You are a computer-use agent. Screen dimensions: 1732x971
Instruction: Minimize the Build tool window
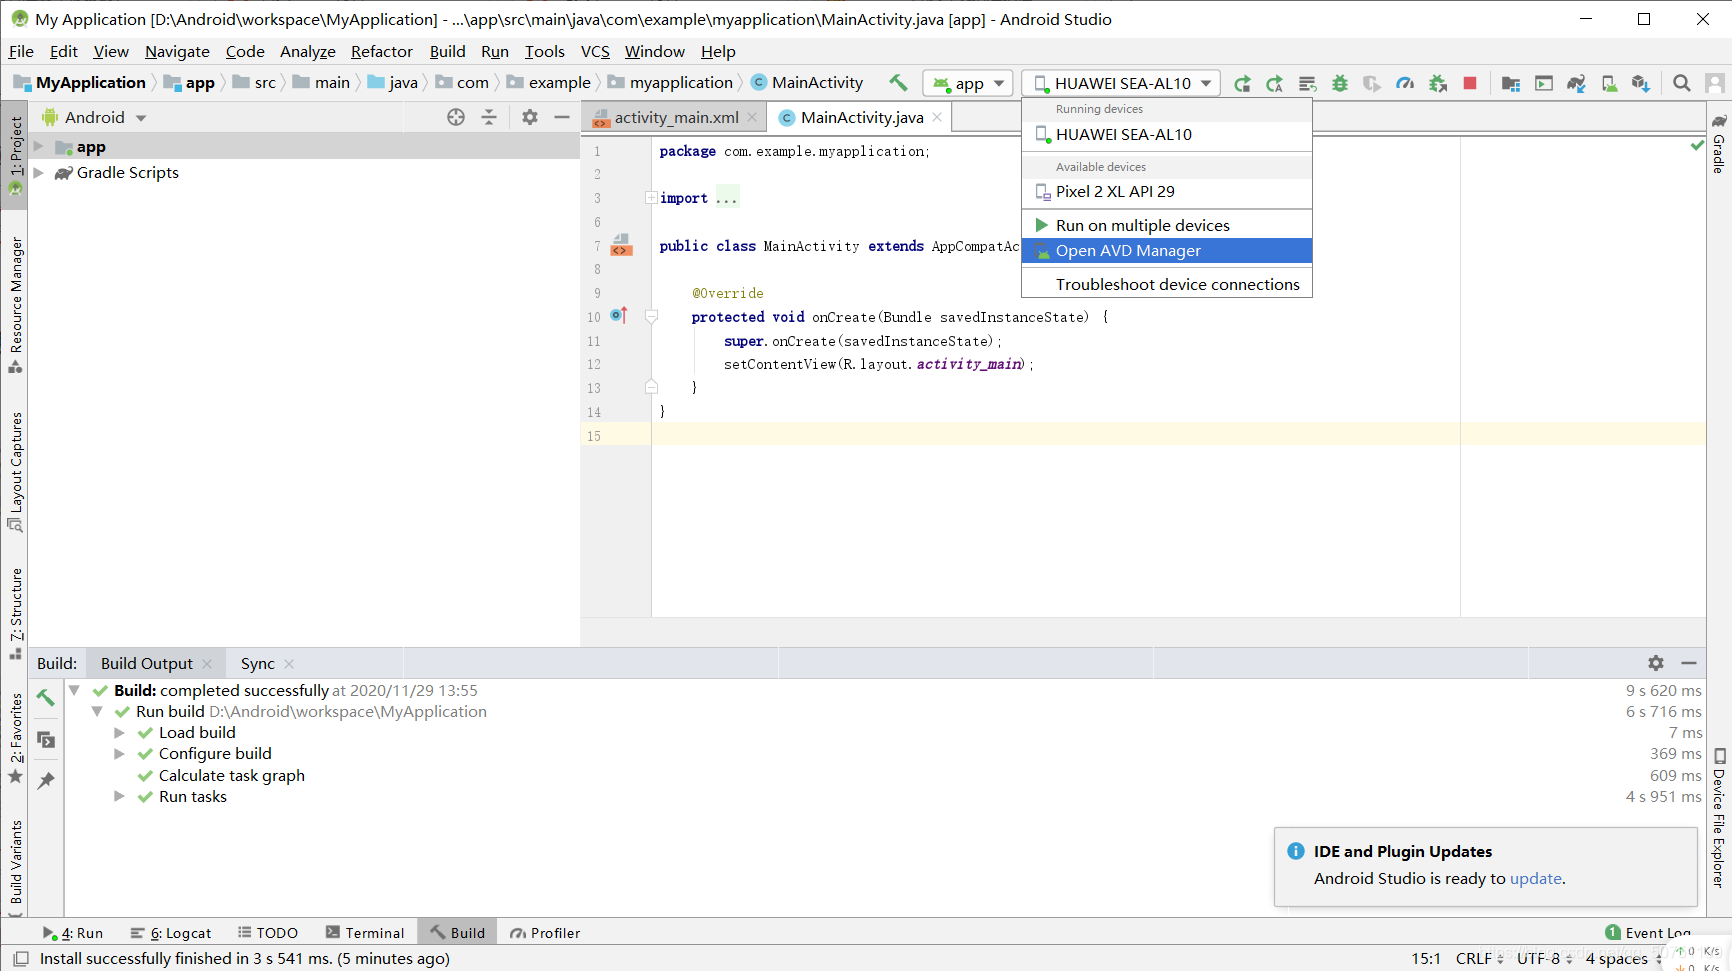[1689, 663]
